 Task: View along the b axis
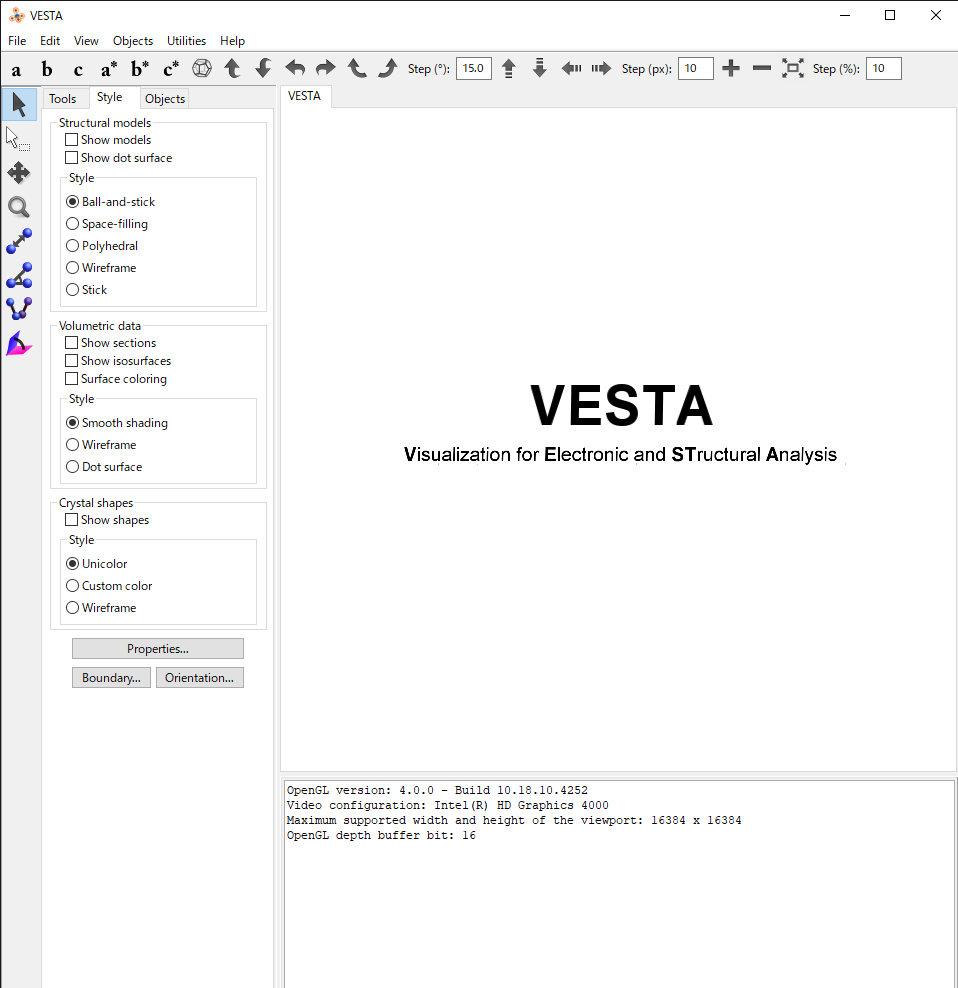[x=47, y=69]
